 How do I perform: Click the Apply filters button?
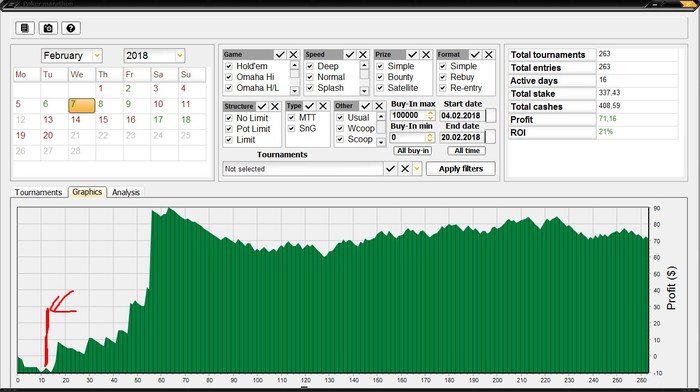click(x=461, y=169)
